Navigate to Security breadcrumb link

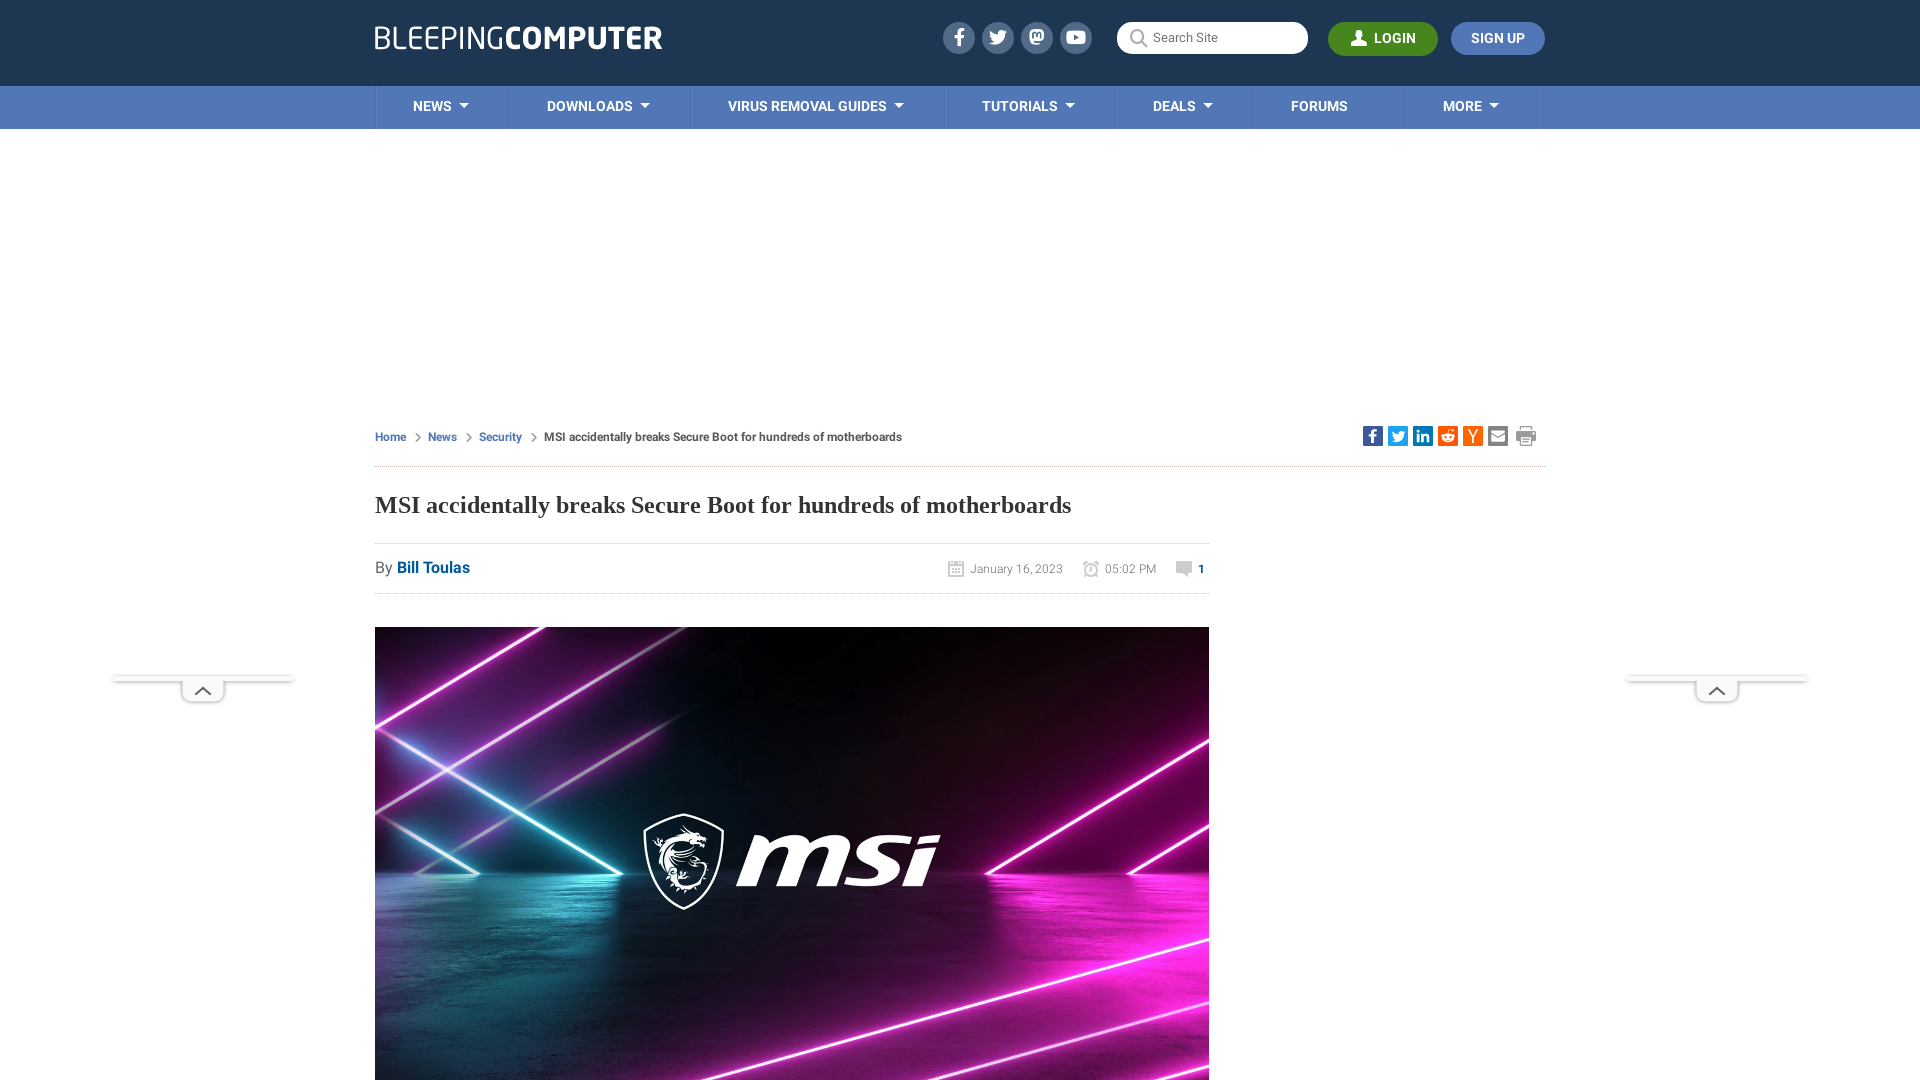point(500,436)
